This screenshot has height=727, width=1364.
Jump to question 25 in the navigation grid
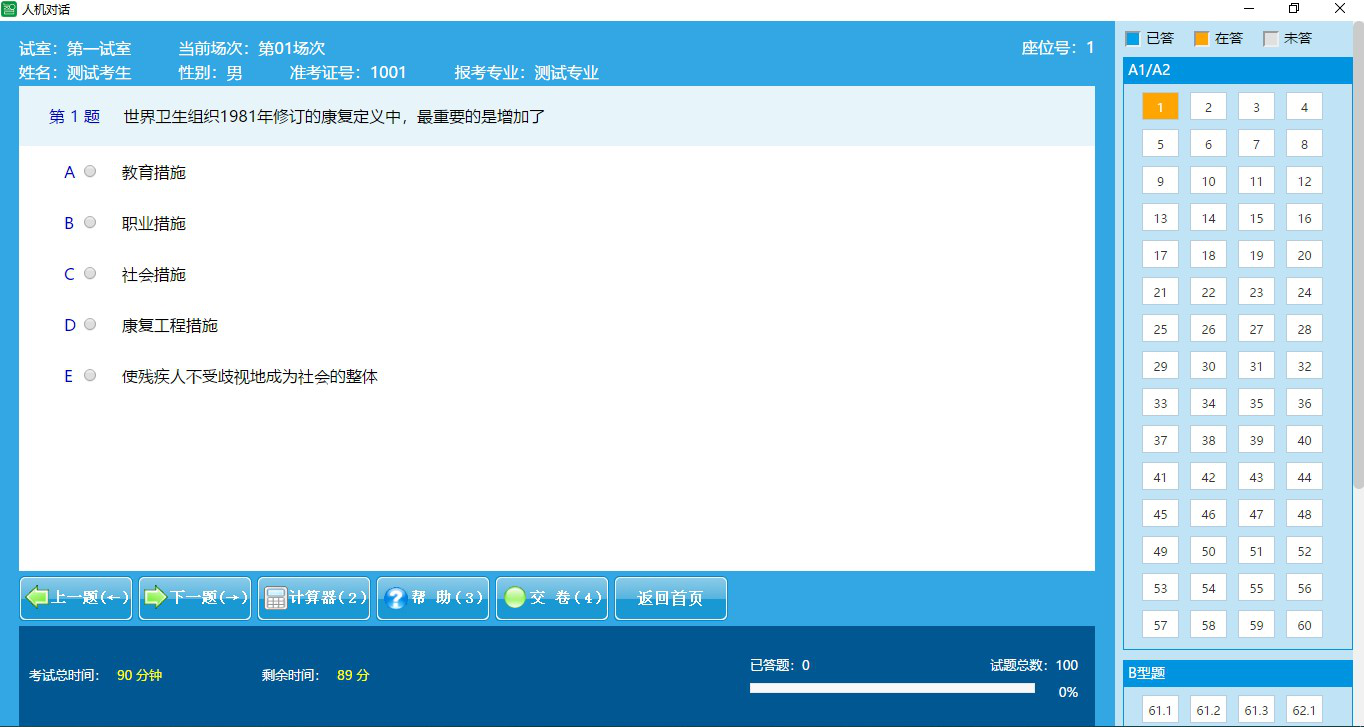pos(1159,328)
